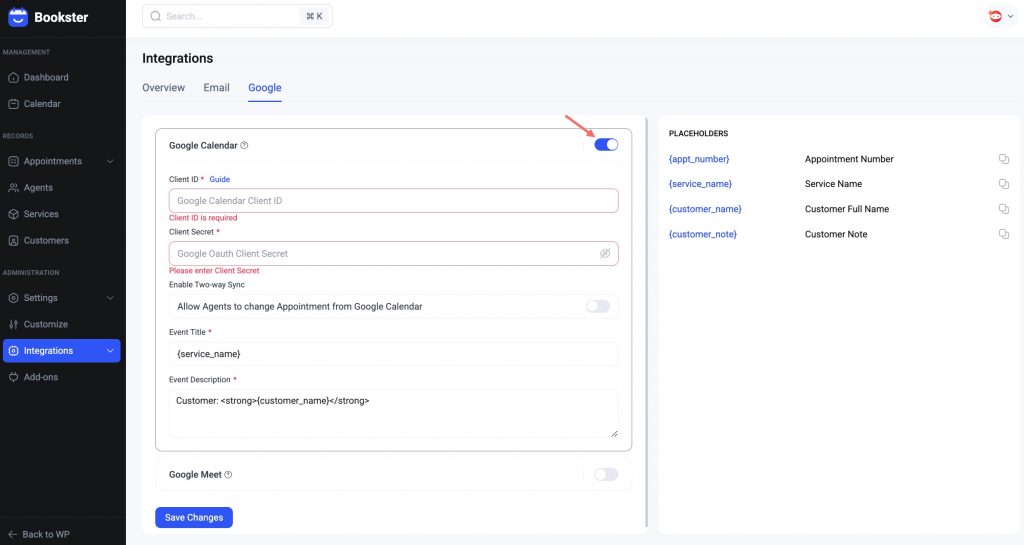Screen dimensions: 1024x545
Task: Click the {customer_note} placeholder
Action: point(703,234)
